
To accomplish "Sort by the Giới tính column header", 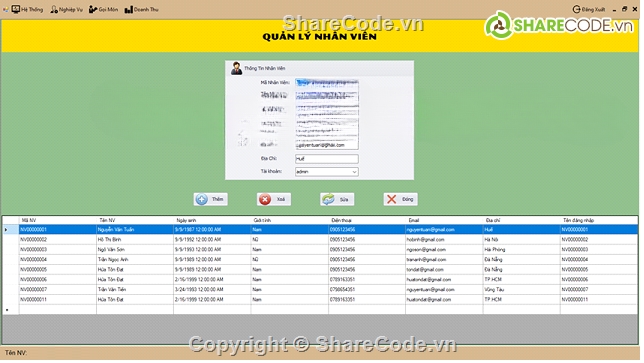I will click(x=291, y=222).
